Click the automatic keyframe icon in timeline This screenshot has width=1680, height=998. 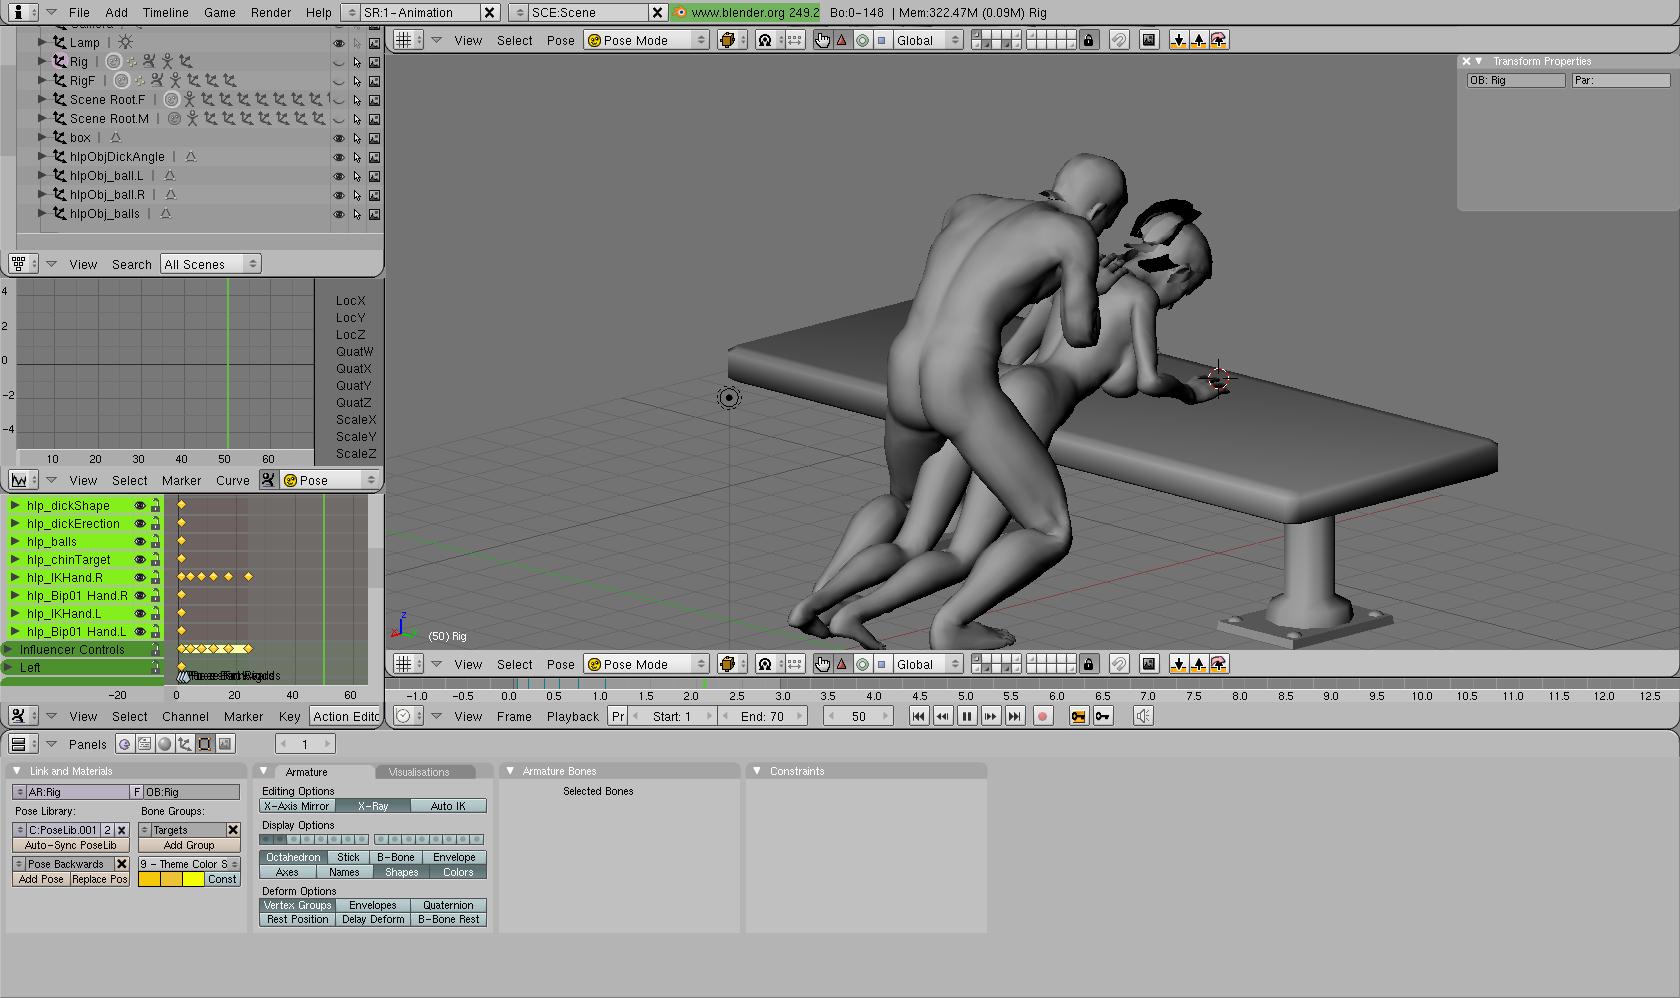tap(1078, 716)
